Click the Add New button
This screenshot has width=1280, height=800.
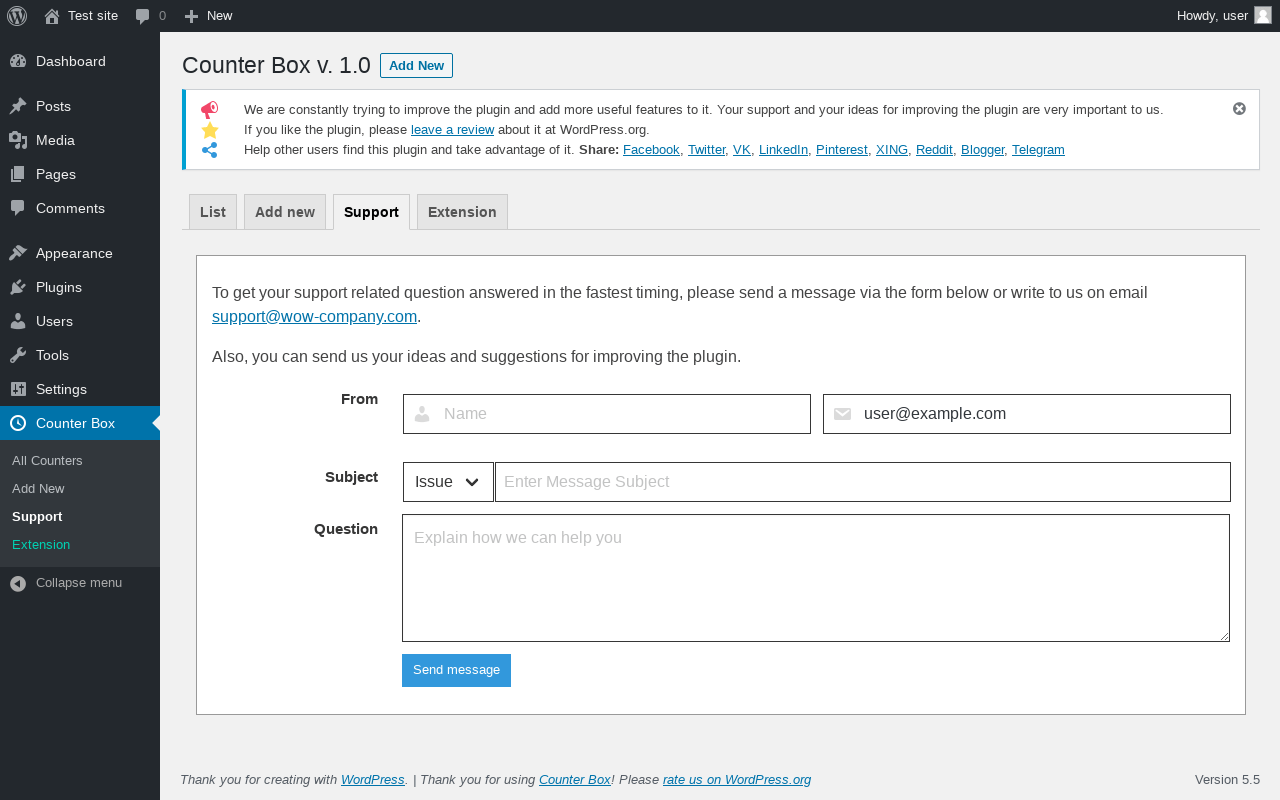coord(416,66)
